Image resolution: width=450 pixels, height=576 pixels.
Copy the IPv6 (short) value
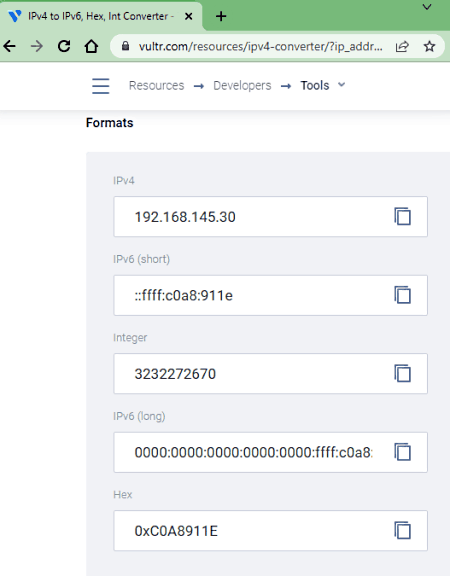(403, 295)
